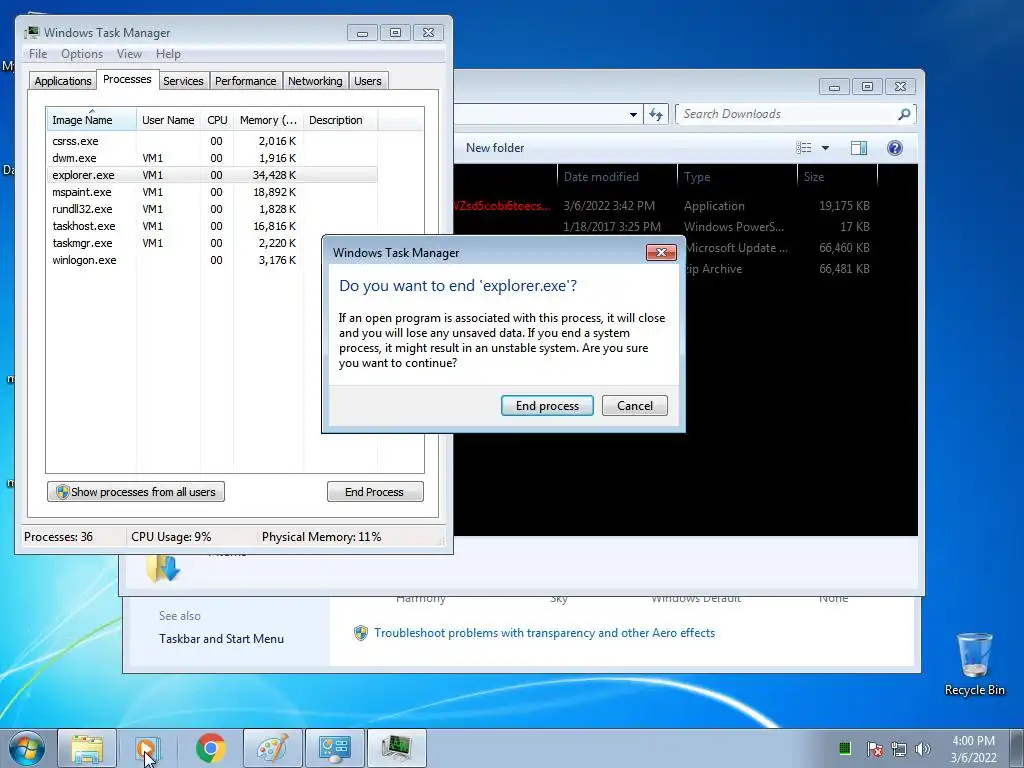Select the winlogon.exe process row
Screen dimensions: 1024x768
(x=212, y=260)
